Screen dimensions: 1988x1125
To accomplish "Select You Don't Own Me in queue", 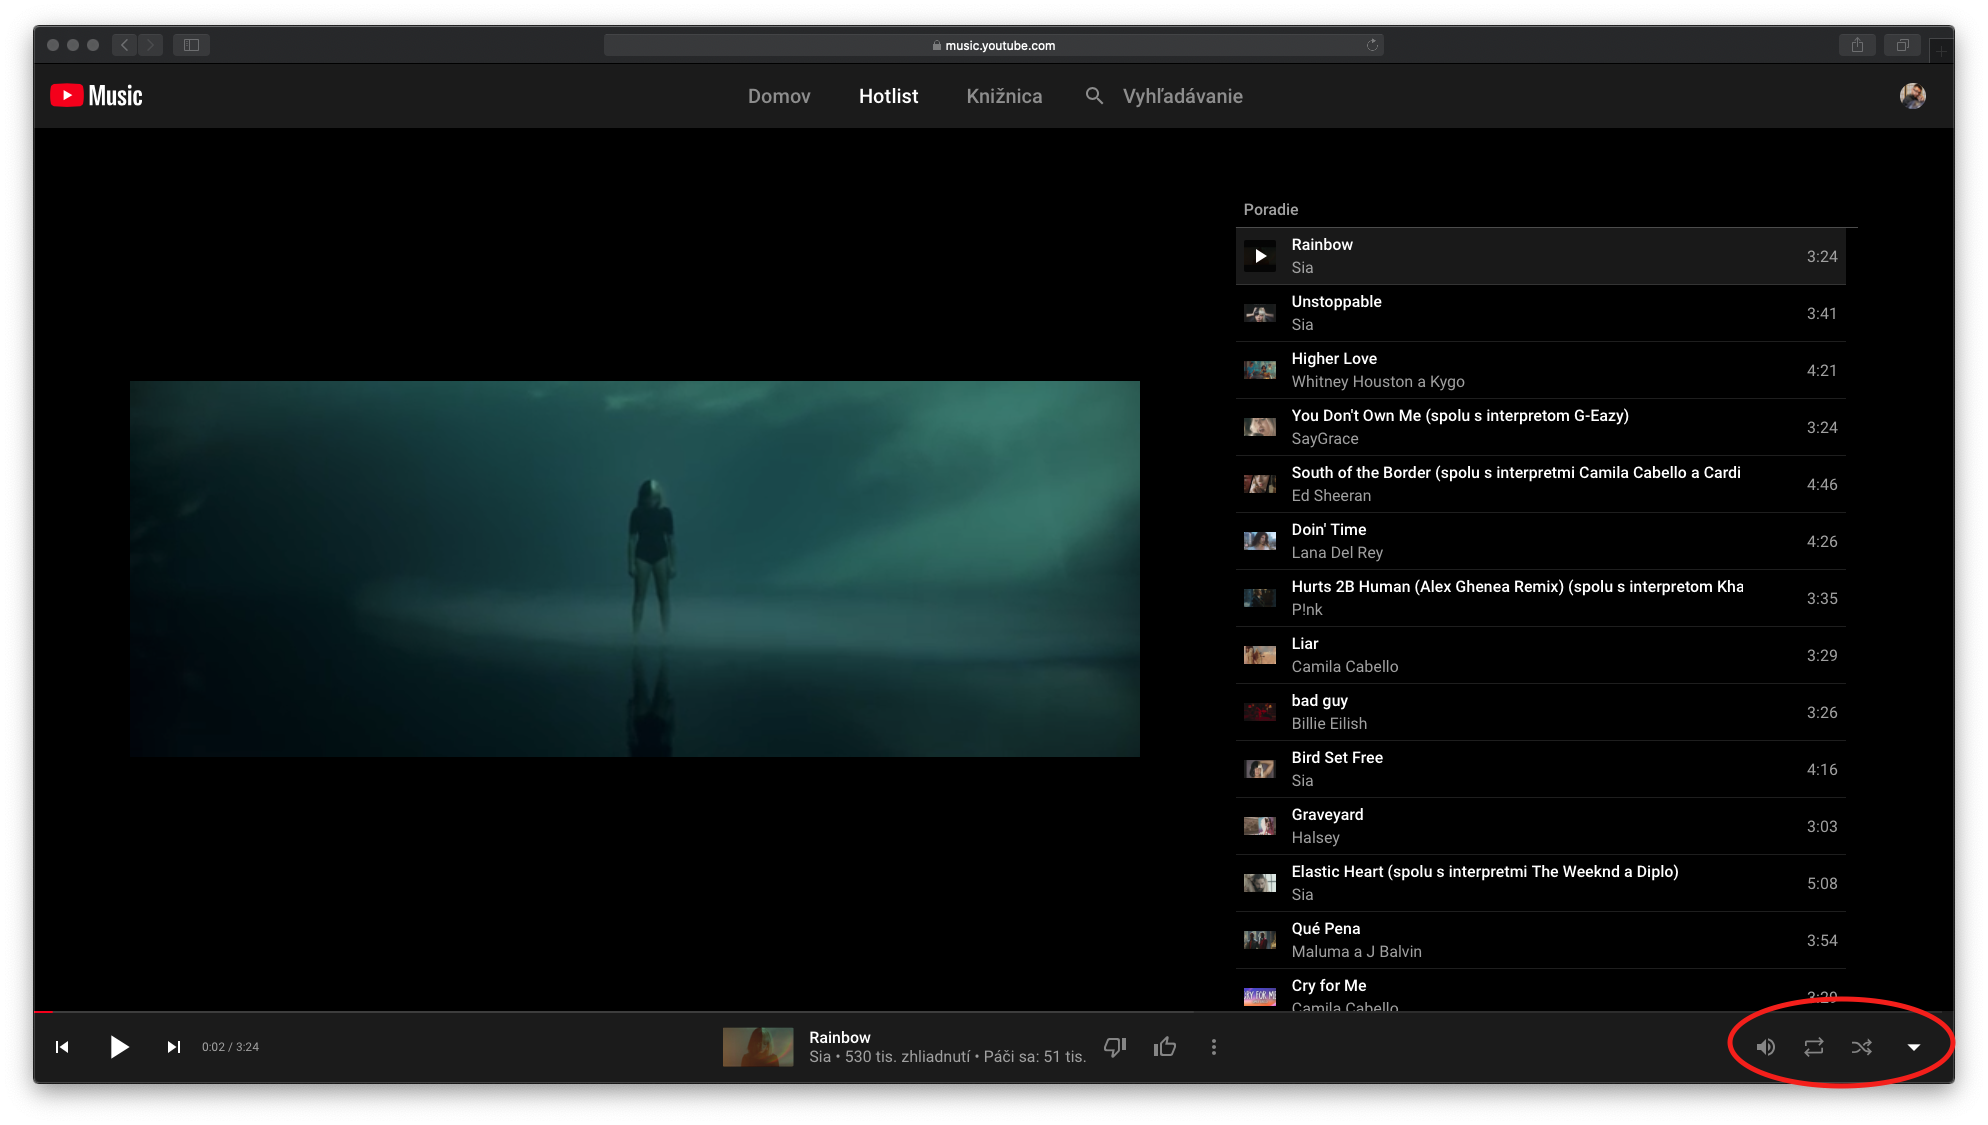I will [x=1540, y=427].
